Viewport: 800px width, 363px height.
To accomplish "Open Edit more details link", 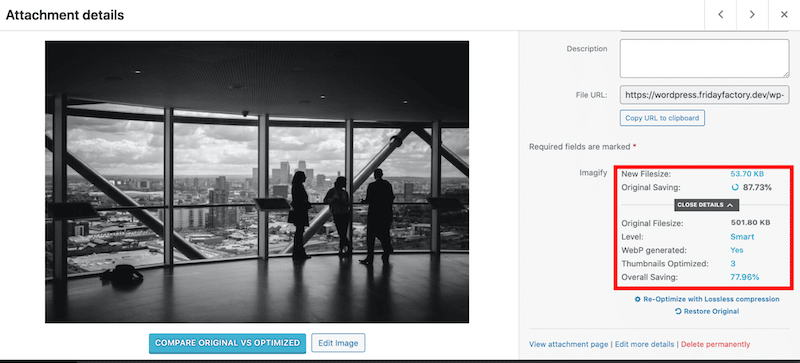I will click(x=644, y=344).
